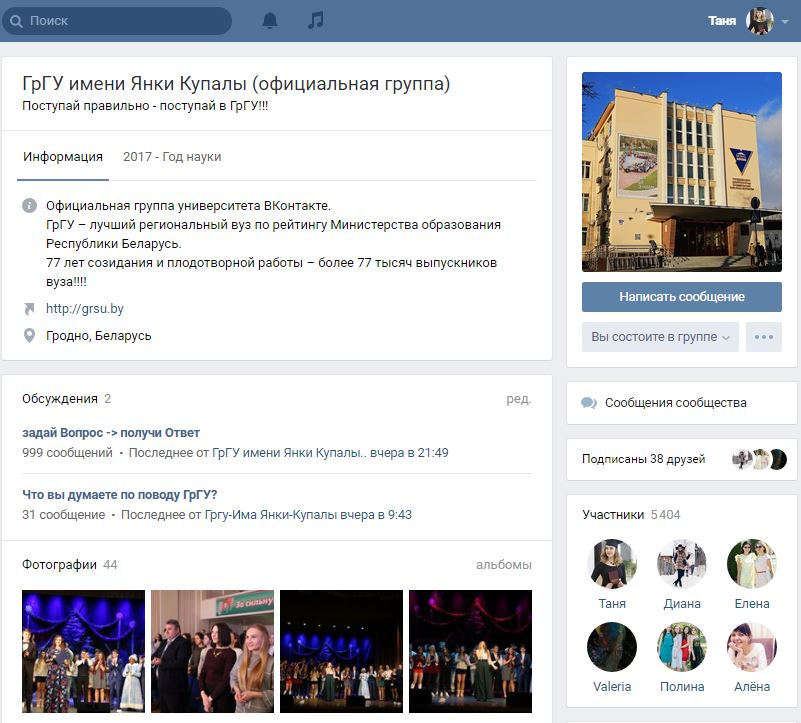Click the 'Написать сообщение' button
This screenshot has width=801, height=723.
[681, 297]
